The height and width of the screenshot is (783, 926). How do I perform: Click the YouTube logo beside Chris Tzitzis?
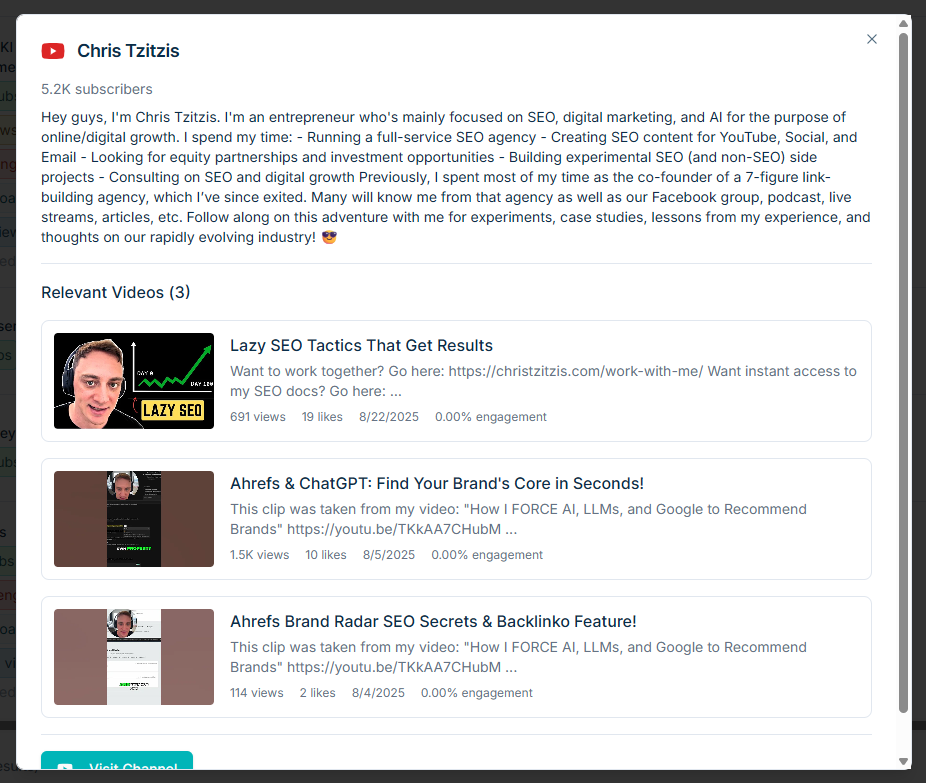53,51
